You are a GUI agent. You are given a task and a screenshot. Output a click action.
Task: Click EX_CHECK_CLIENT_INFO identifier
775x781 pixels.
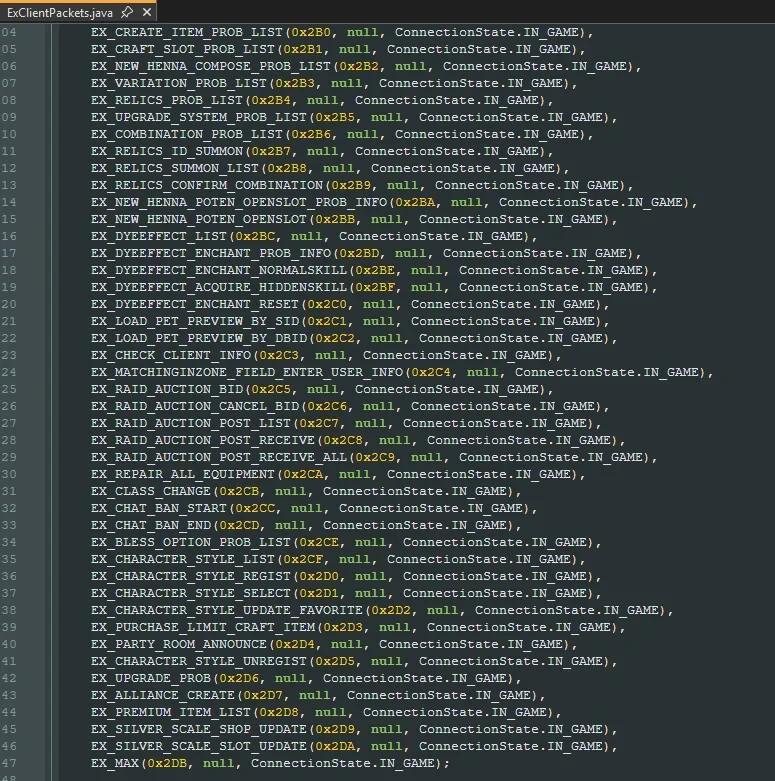pos(171,355)
